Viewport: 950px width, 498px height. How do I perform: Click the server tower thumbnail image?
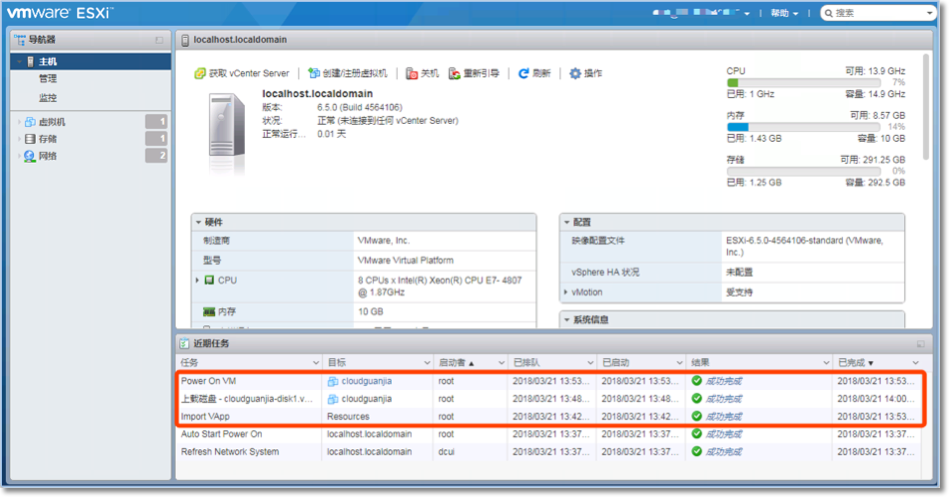pos(227,126)
